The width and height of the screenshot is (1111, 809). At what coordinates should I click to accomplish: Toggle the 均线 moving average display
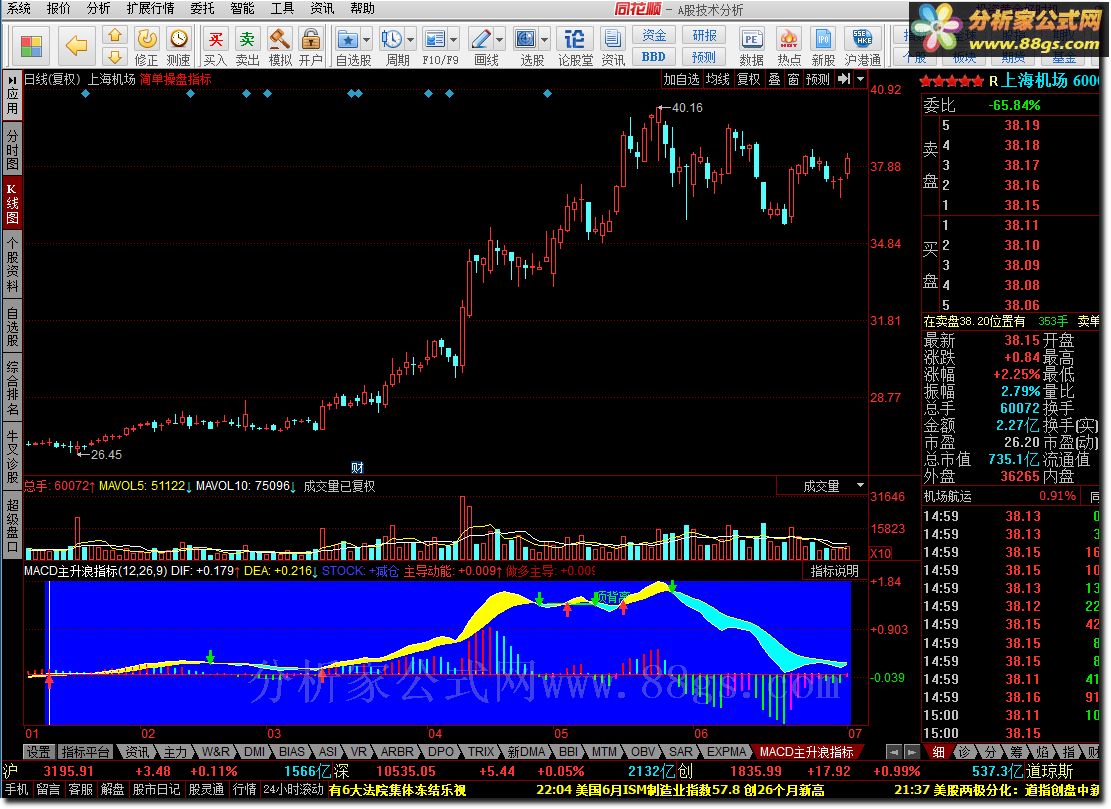pyautogui.click(x=718, y=79)
